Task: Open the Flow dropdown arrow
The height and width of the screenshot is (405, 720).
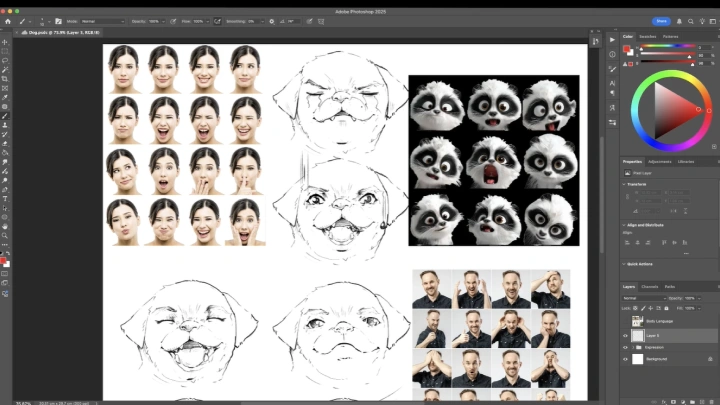Action: (x=207, y=21)
